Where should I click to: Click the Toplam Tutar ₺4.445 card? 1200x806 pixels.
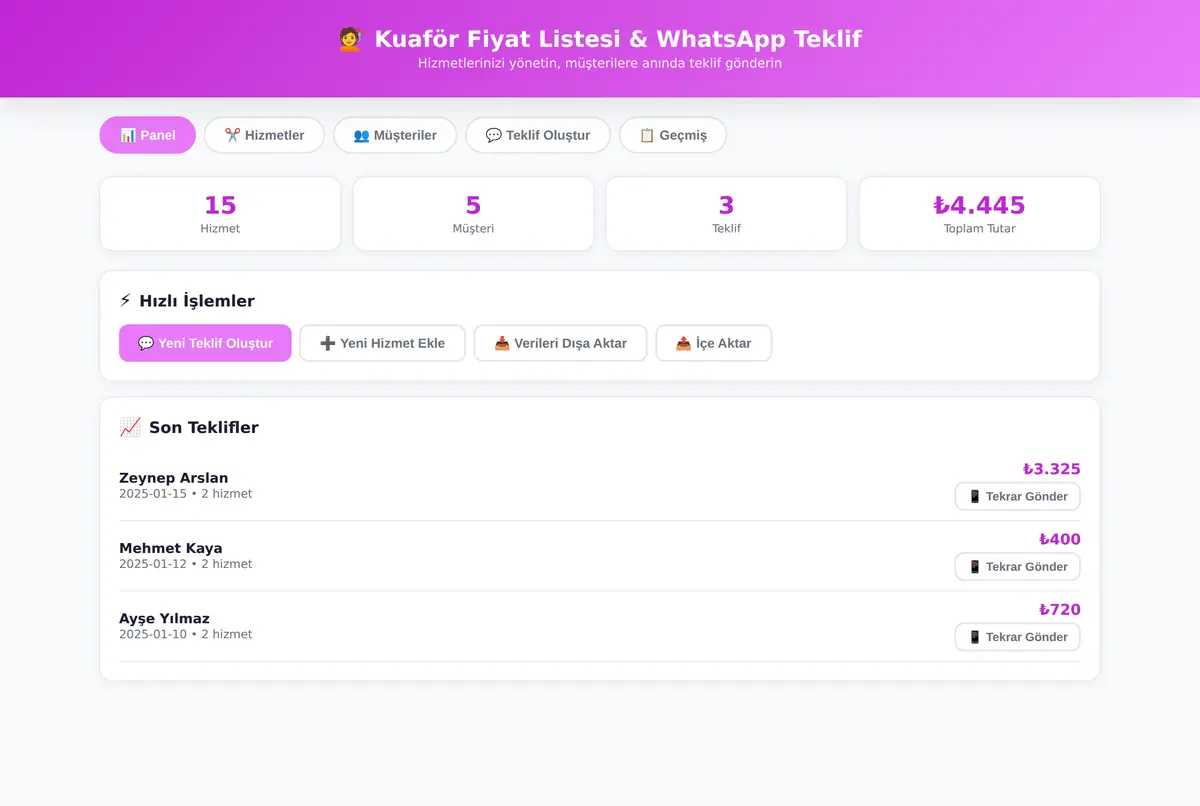pos(980,214)
